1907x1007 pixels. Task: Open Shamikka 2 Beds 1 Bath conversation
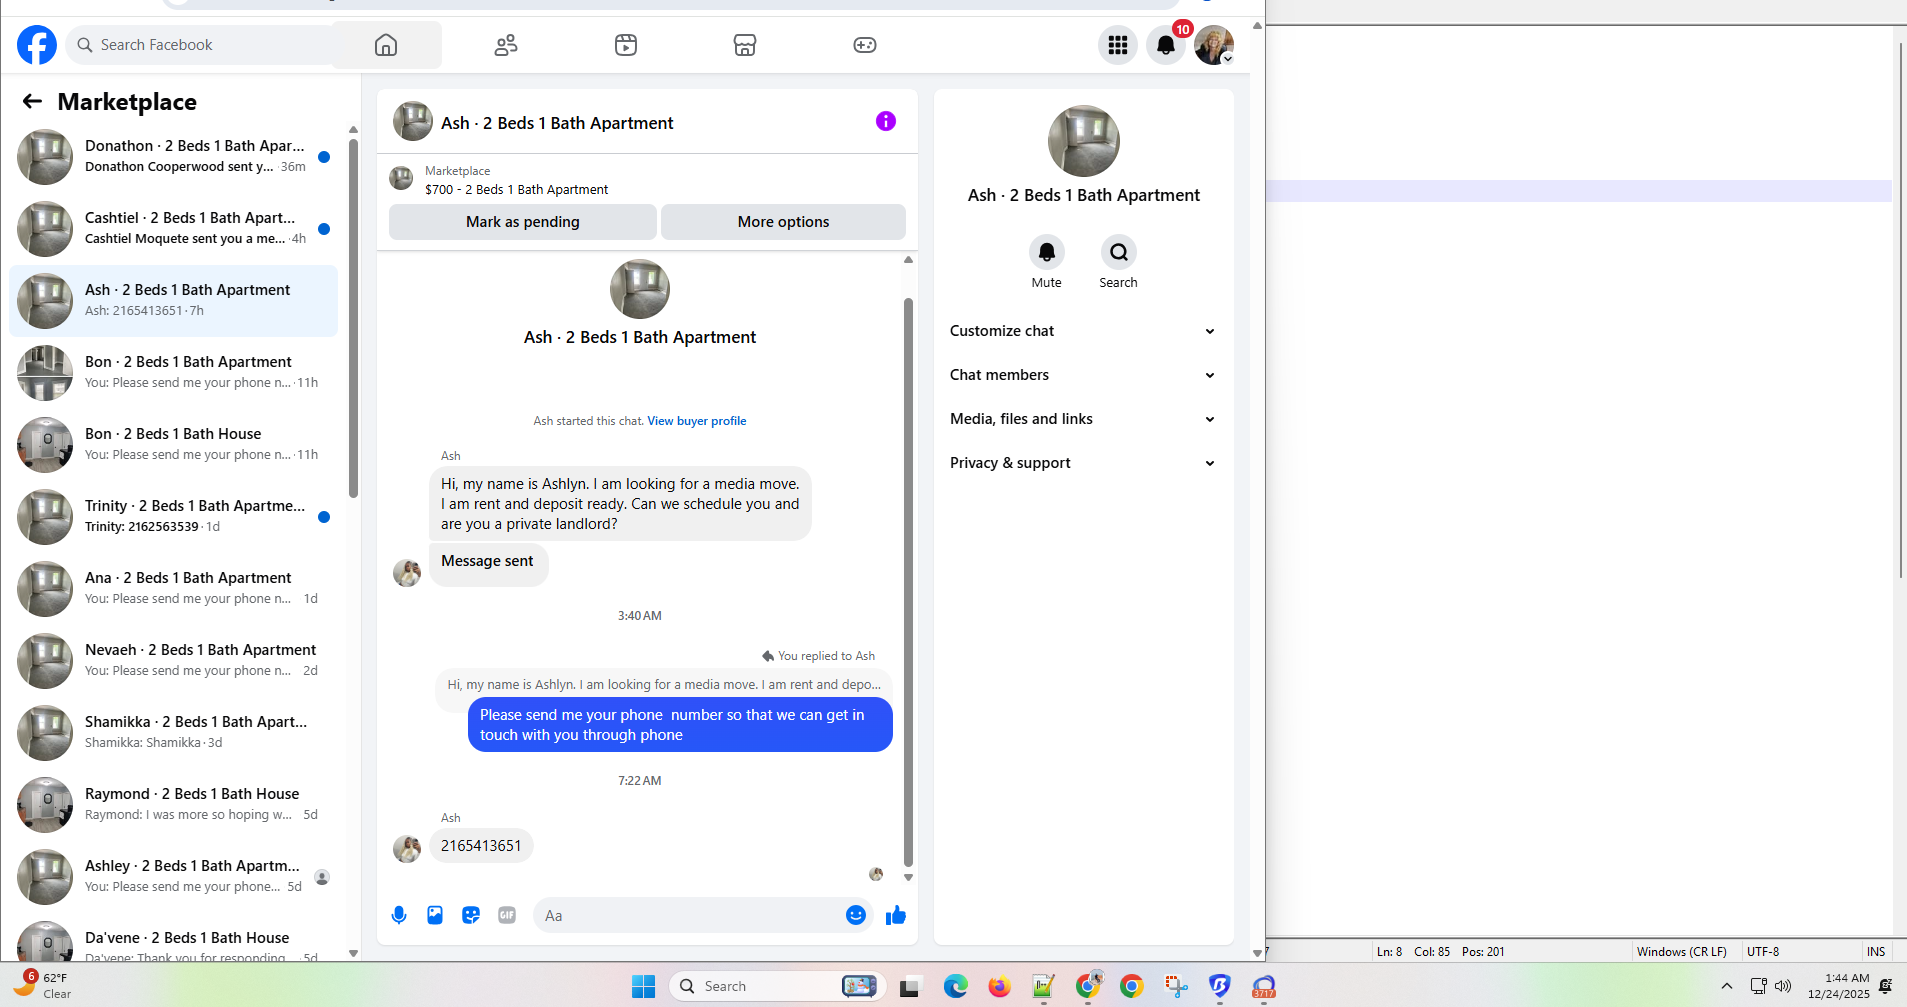174,733
